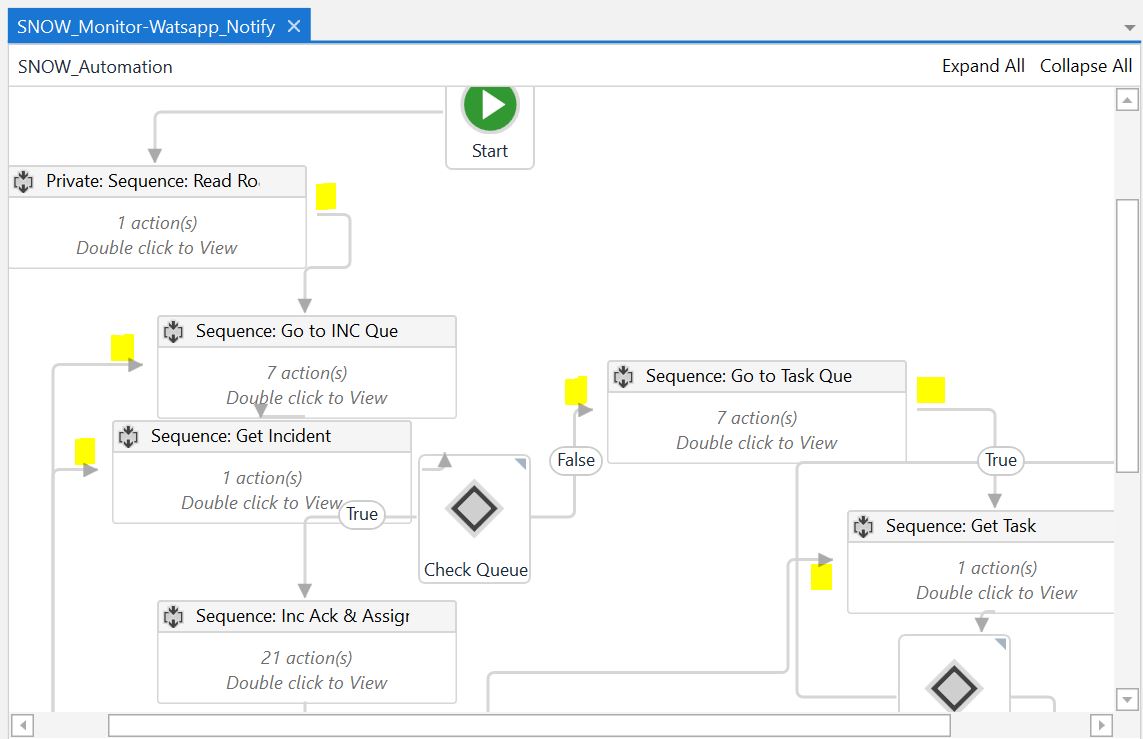Click sequence icon of Go to Task Que
1143x739 pixels.
pos(623,376)
